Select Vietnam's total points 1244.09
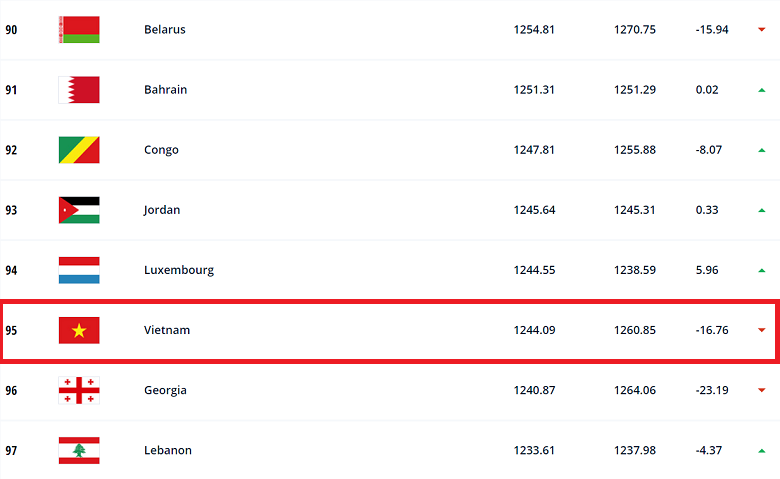This screenshot has height=479, width=780. click(534, 330)
